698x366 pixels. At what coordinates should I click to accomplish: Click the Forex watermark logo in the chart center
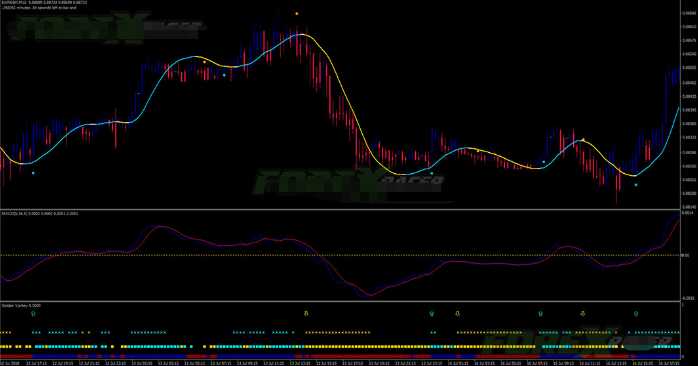pos(348,182)
